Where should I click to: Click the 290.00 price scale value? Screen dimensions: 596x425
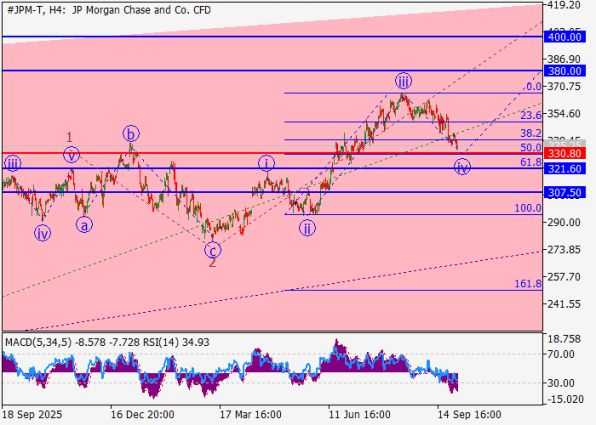[x=565, y=222]
